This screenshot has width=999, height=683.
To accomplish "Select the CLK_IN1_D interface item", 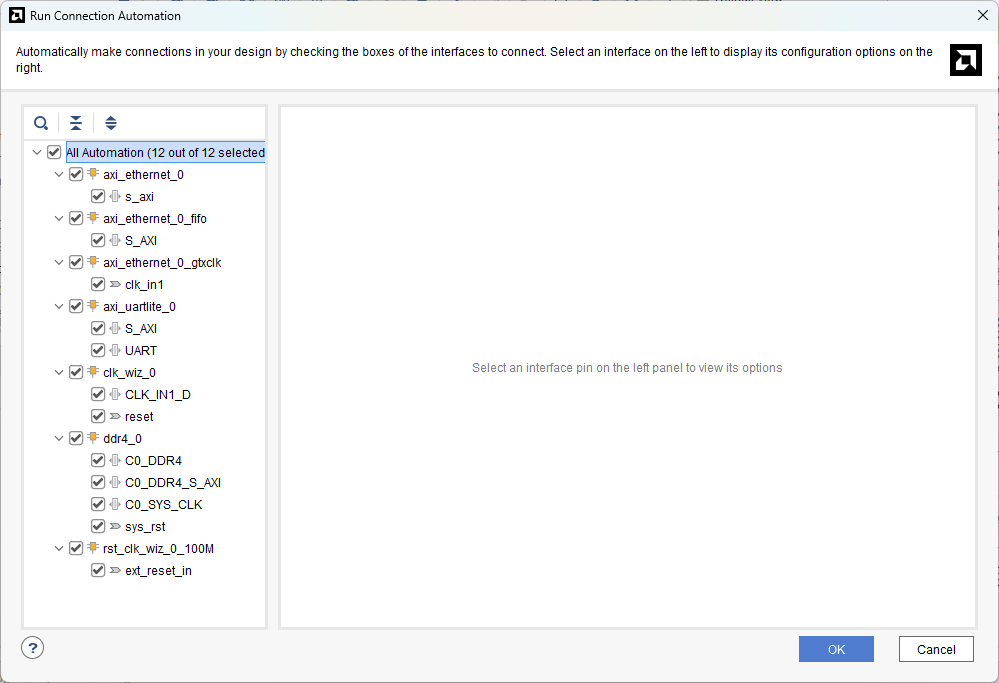I will click(157, 395).
